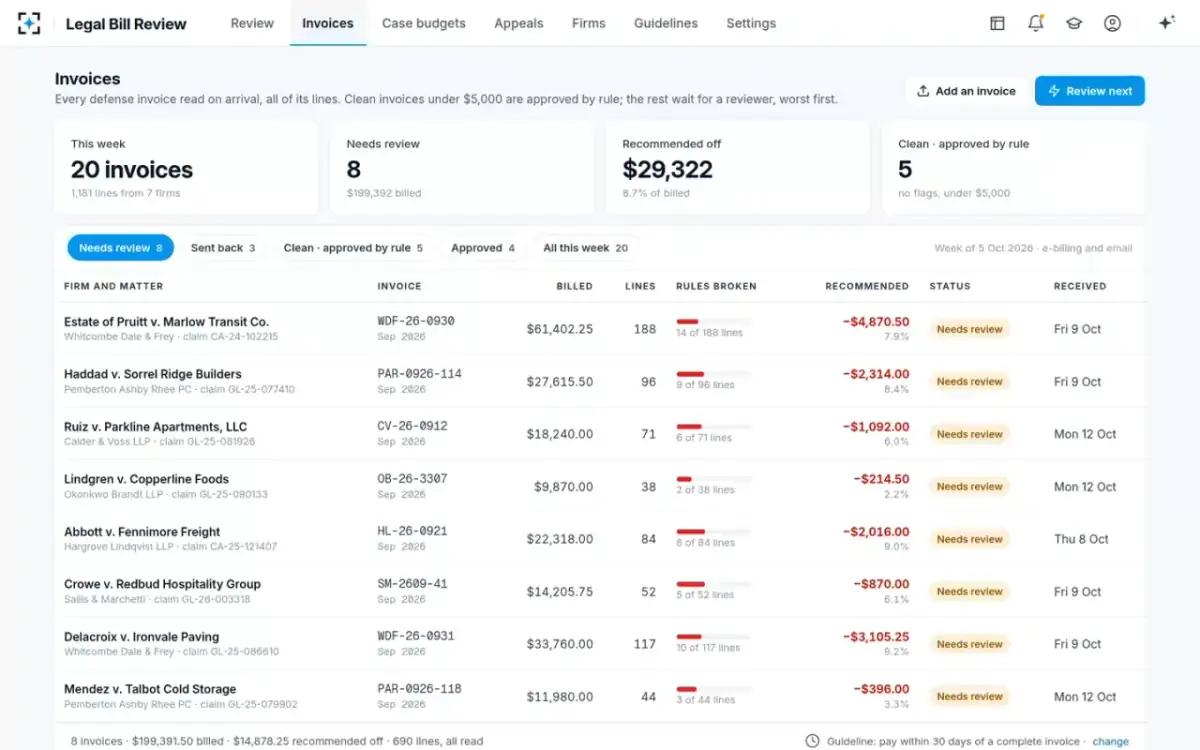
Task: Open the sparkle assistant icon
Action: click(x=1166, y=23)
